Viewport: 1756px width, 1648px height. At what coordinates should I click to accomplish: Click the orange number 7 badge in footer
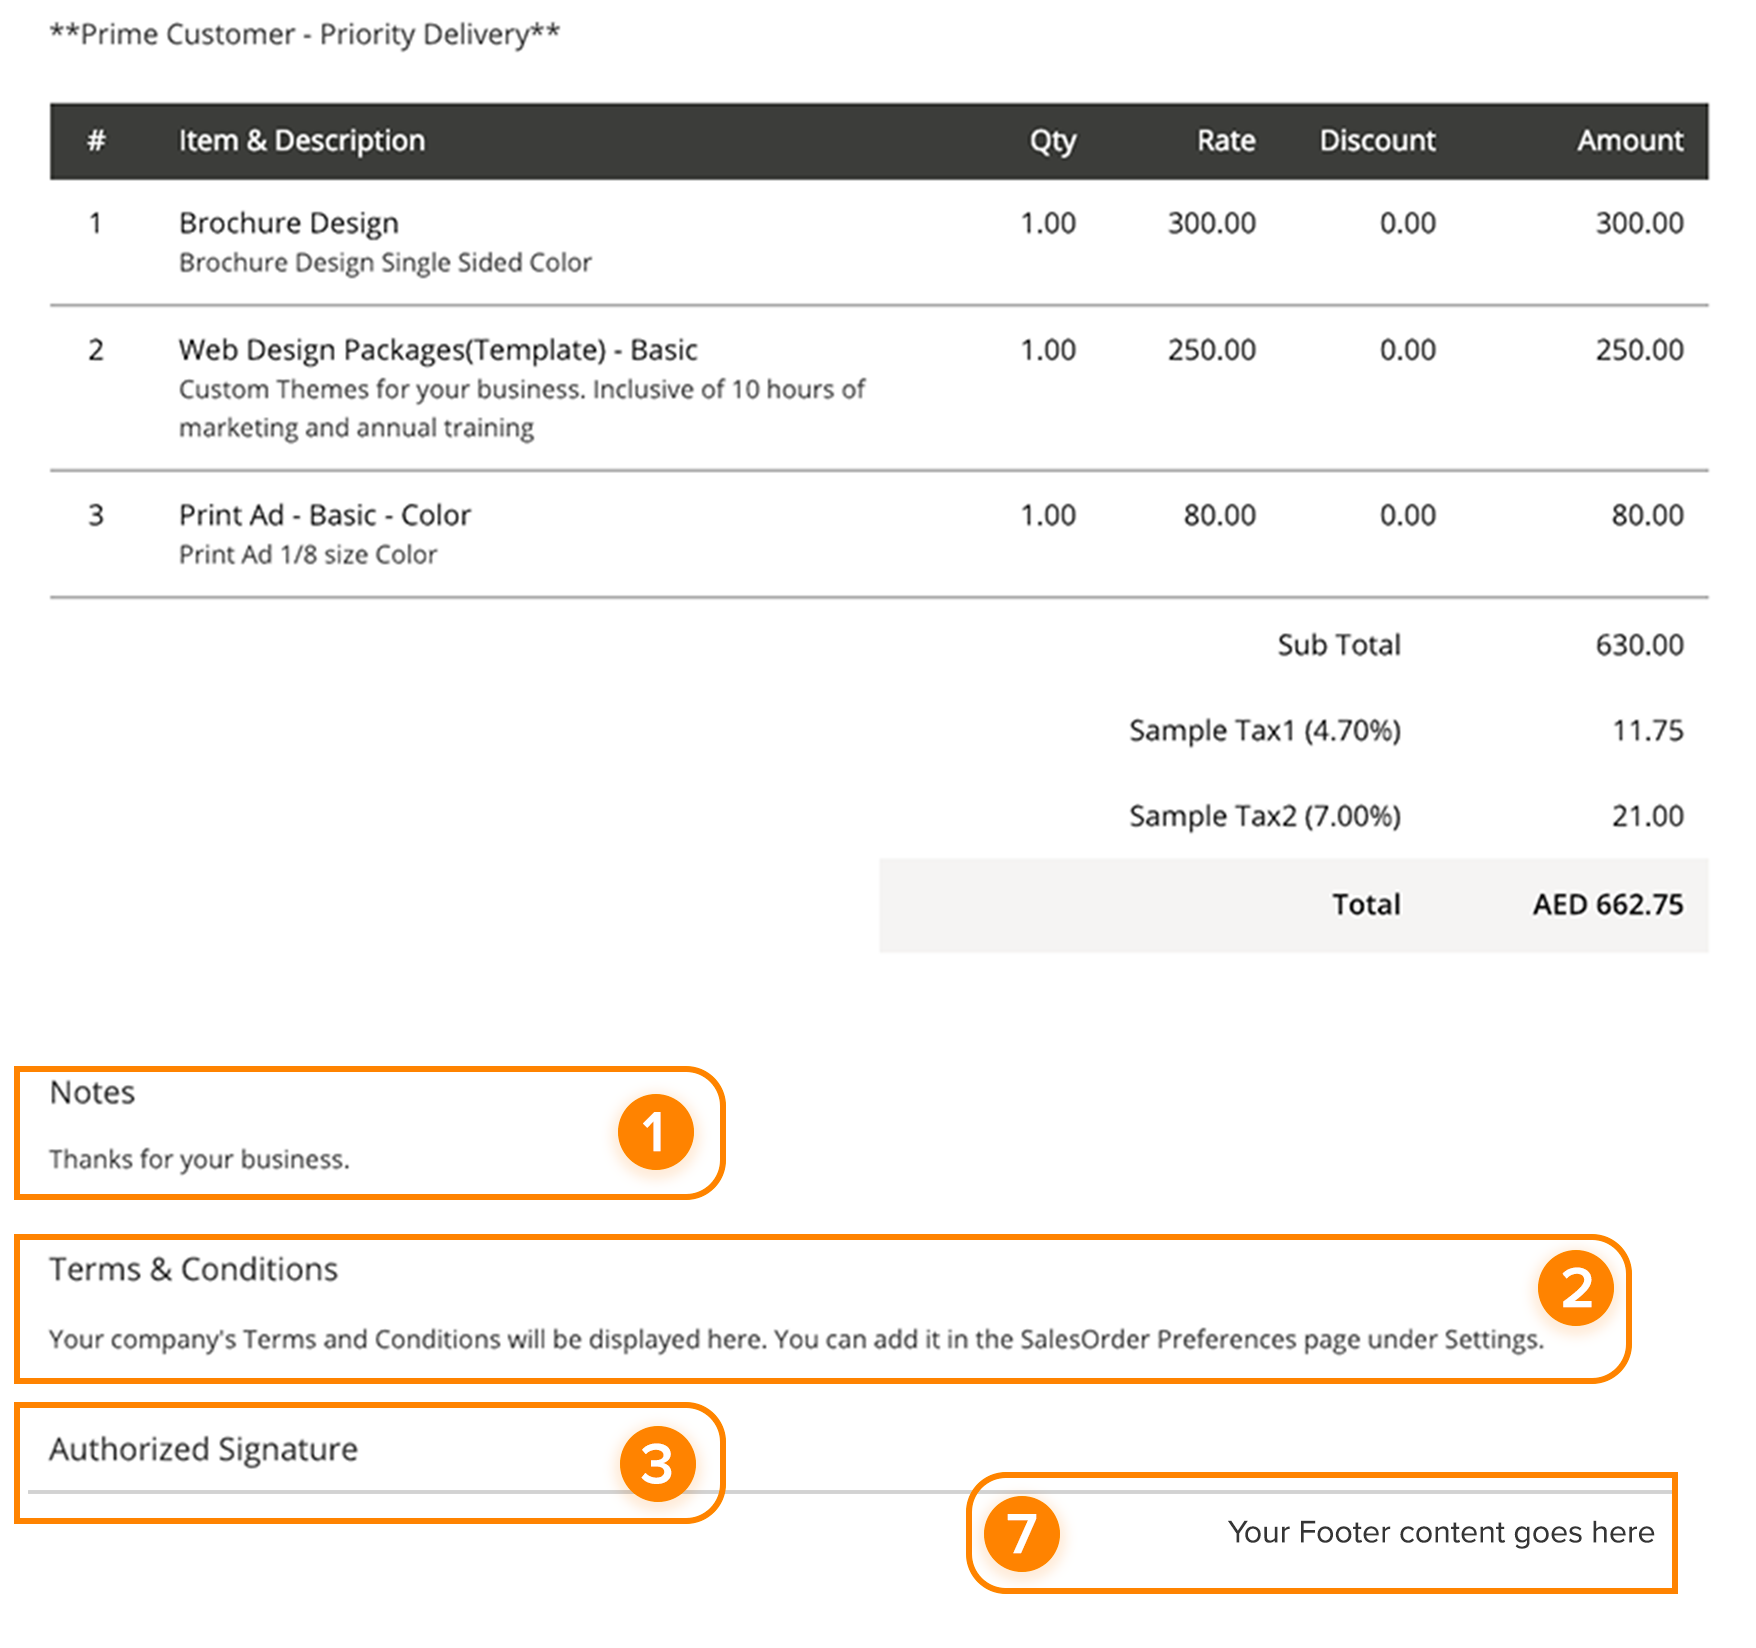point(1021,1534)
